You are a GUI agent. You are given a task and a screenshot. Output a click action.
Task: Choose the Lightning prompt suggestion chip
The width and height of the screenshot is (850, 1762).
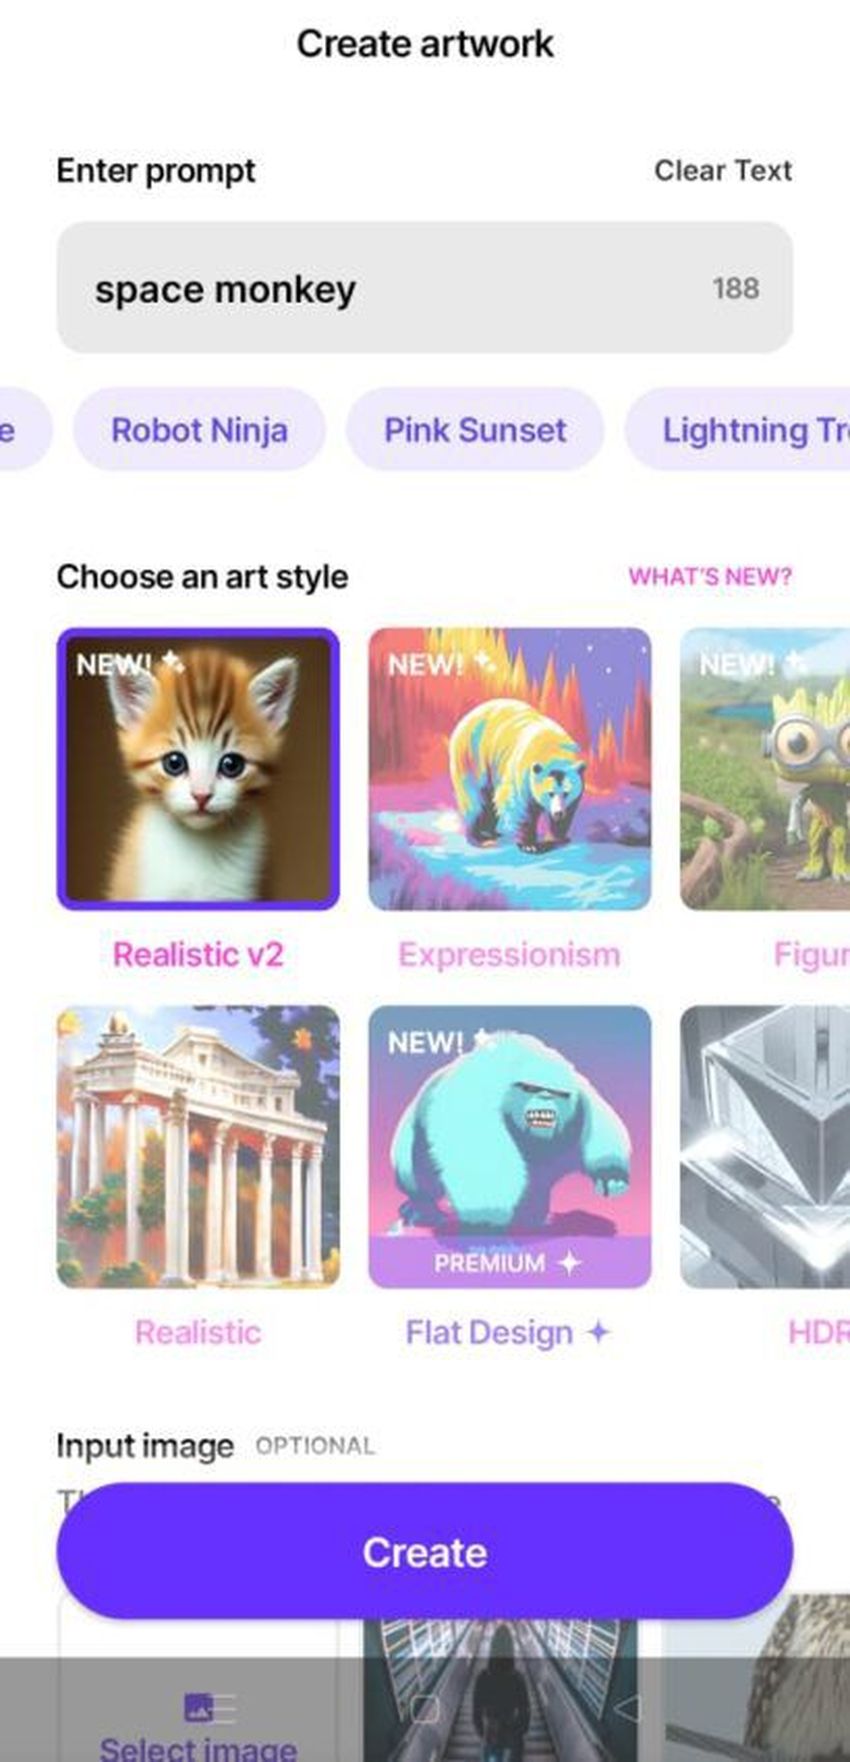738,430
